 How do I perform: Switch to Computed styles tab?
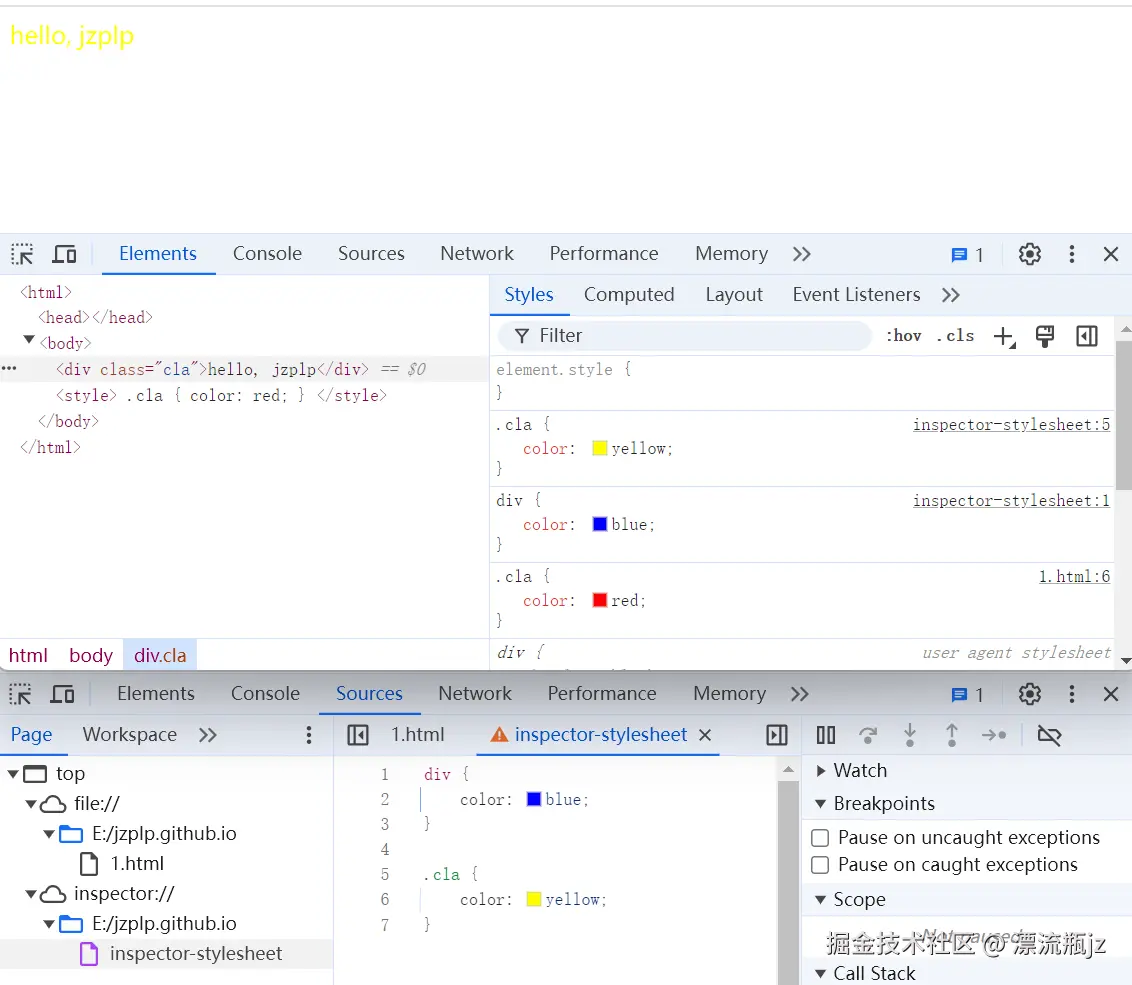629,295
